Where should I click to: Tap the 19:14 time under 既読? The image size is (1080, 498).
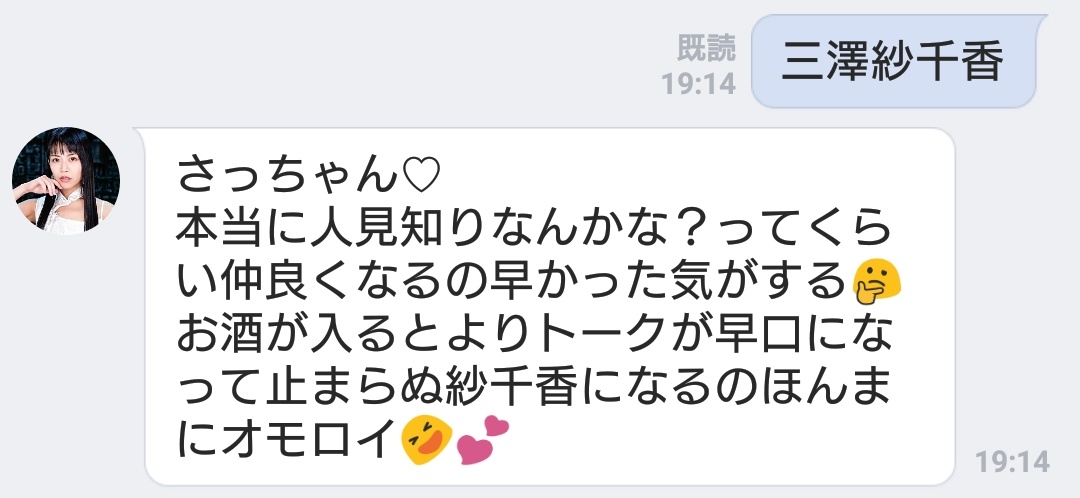(x=698, y=84)
